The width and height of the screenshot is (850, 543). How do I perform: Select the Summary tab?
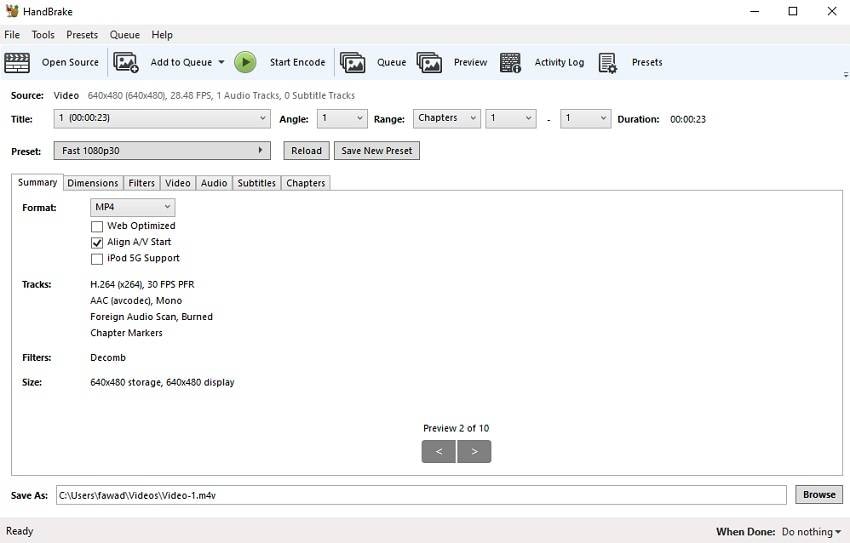tap(37, 182)
